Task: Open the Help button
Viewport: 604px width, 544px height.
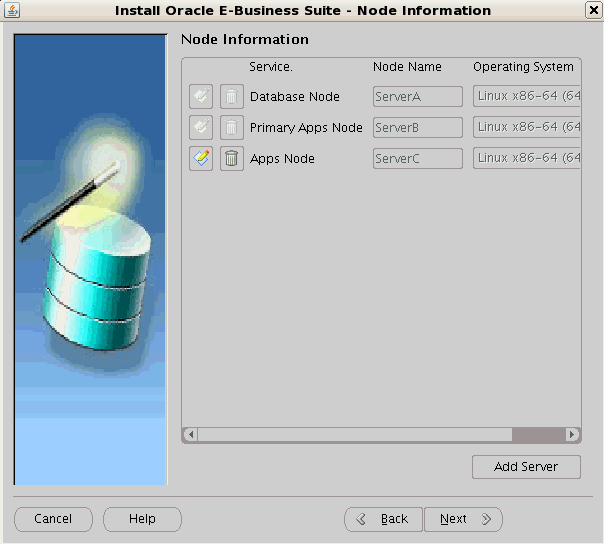Action: coord(142,519)
